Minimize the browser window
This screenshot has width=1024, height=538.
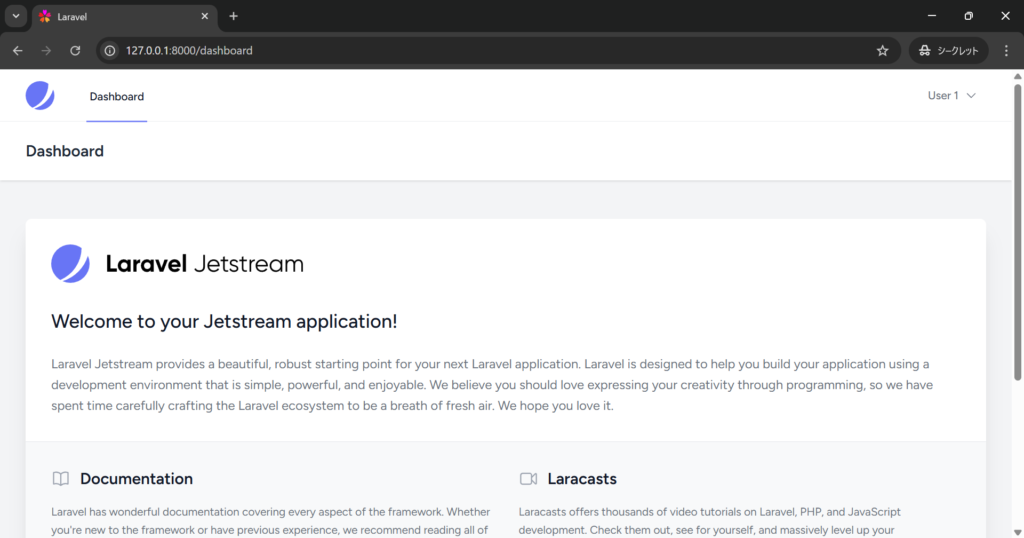point(932,16)
